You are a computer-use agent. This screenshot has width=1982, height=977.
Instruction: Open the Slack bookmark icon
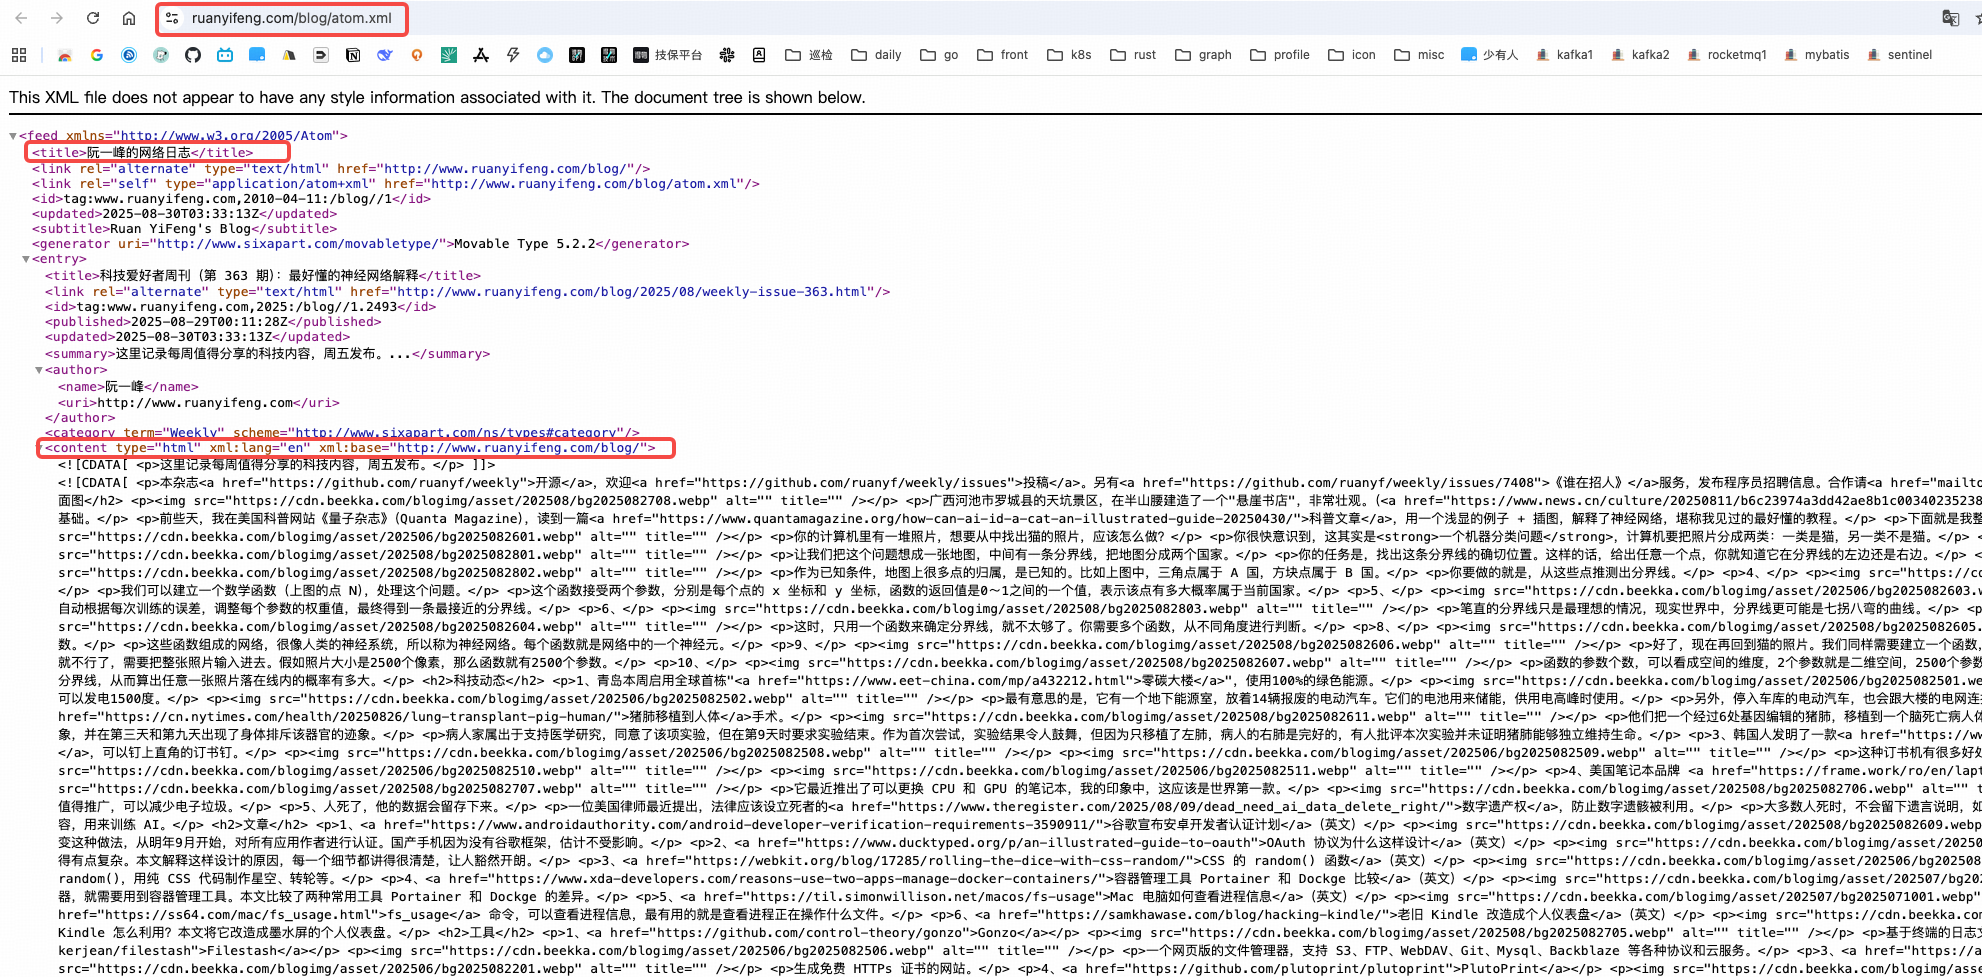tap(727, 55)
